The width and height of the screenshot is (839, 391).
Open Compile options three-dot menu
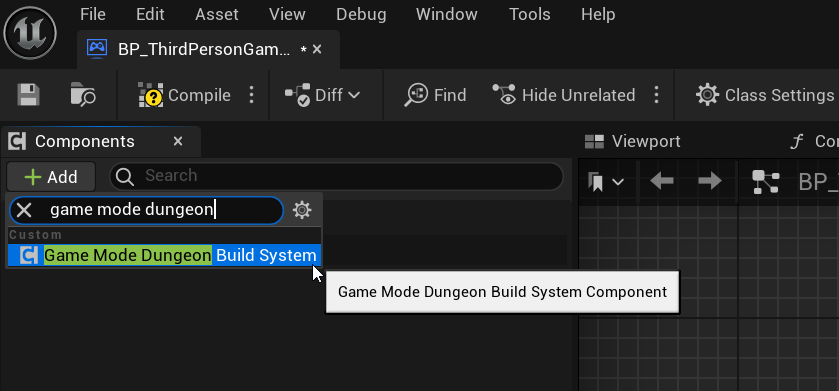tap(251, 95)
